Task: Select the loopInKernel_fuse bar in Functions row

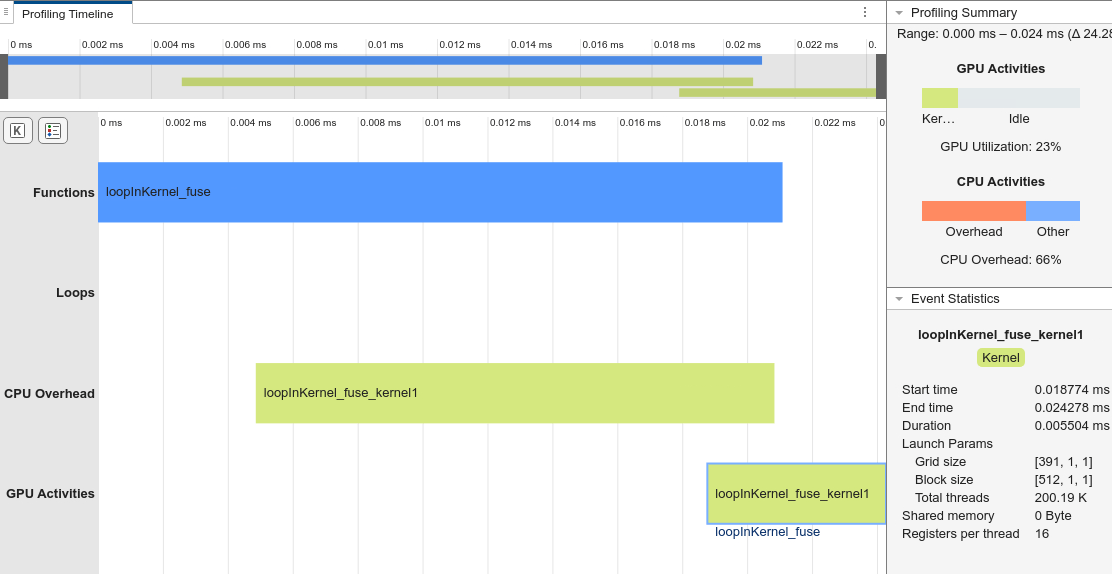Action: (x=440, y=192)
